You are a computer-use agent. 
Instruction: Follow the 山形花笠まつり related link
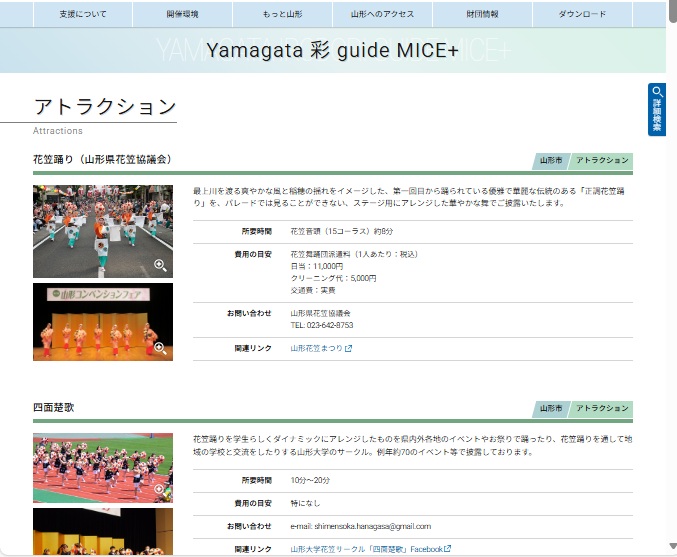click(316, 349)
